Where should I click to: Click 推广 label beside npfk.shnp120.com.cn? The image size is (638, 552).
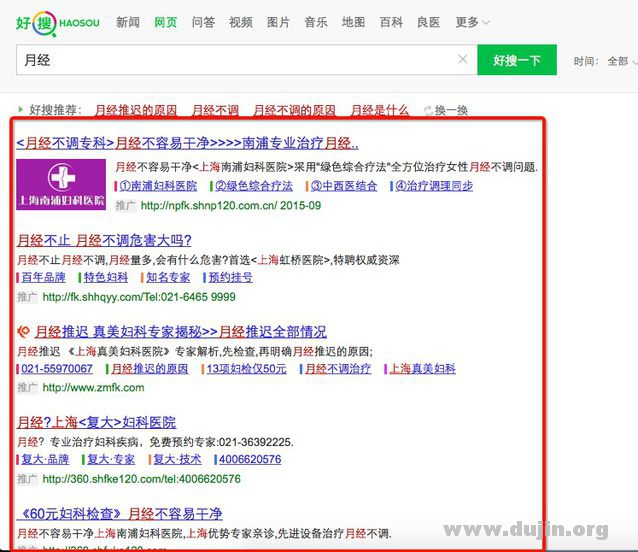[x=126, y=205]
